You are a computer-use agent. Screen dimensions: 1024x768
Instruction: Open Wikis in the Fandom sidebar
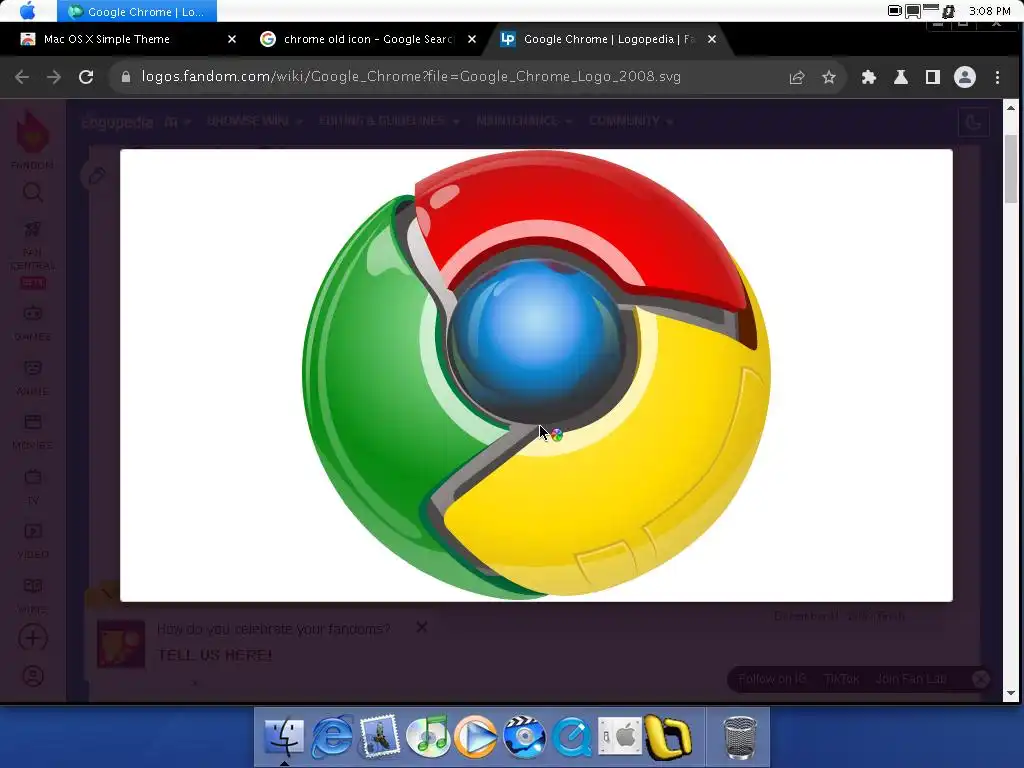coord(33,596)
